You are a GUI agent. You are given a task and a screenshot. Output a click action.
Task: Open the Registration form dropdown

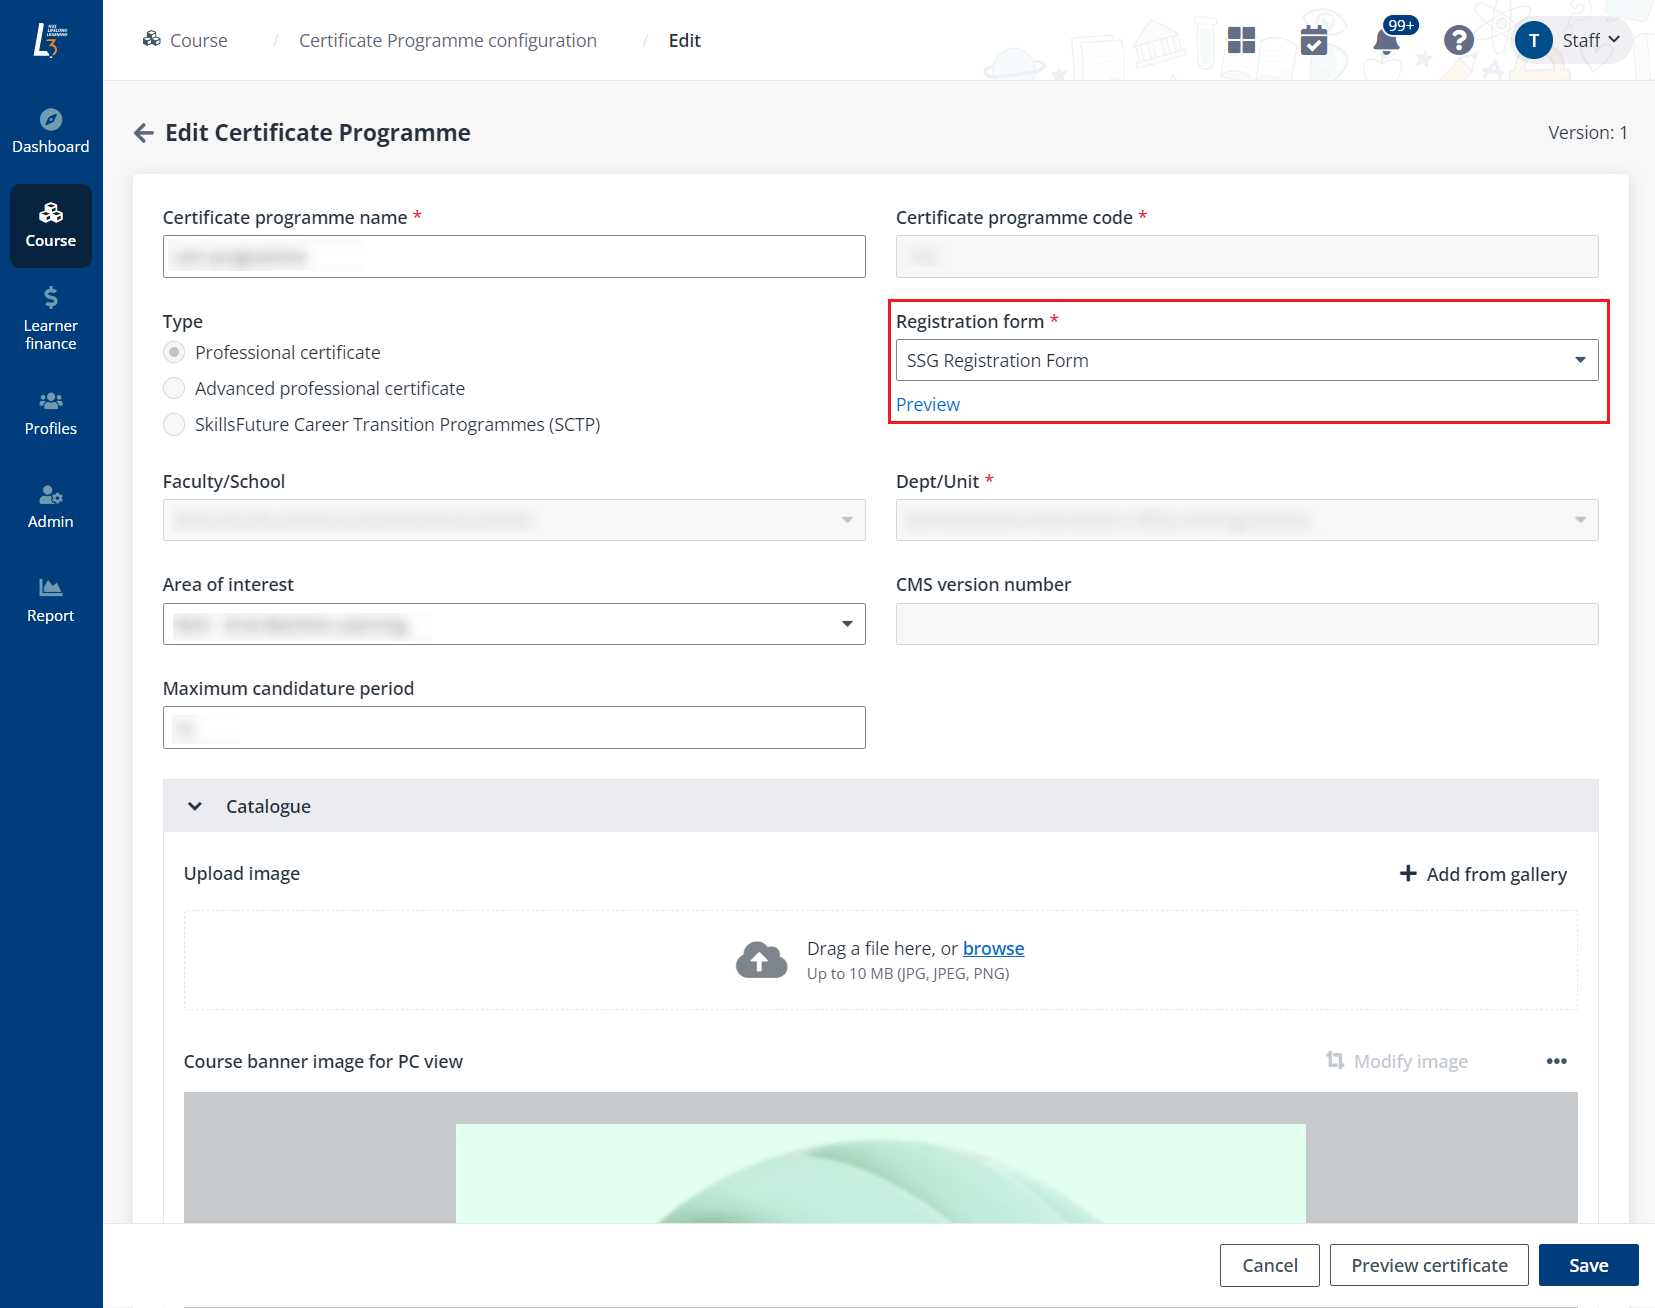point(1246,361)
